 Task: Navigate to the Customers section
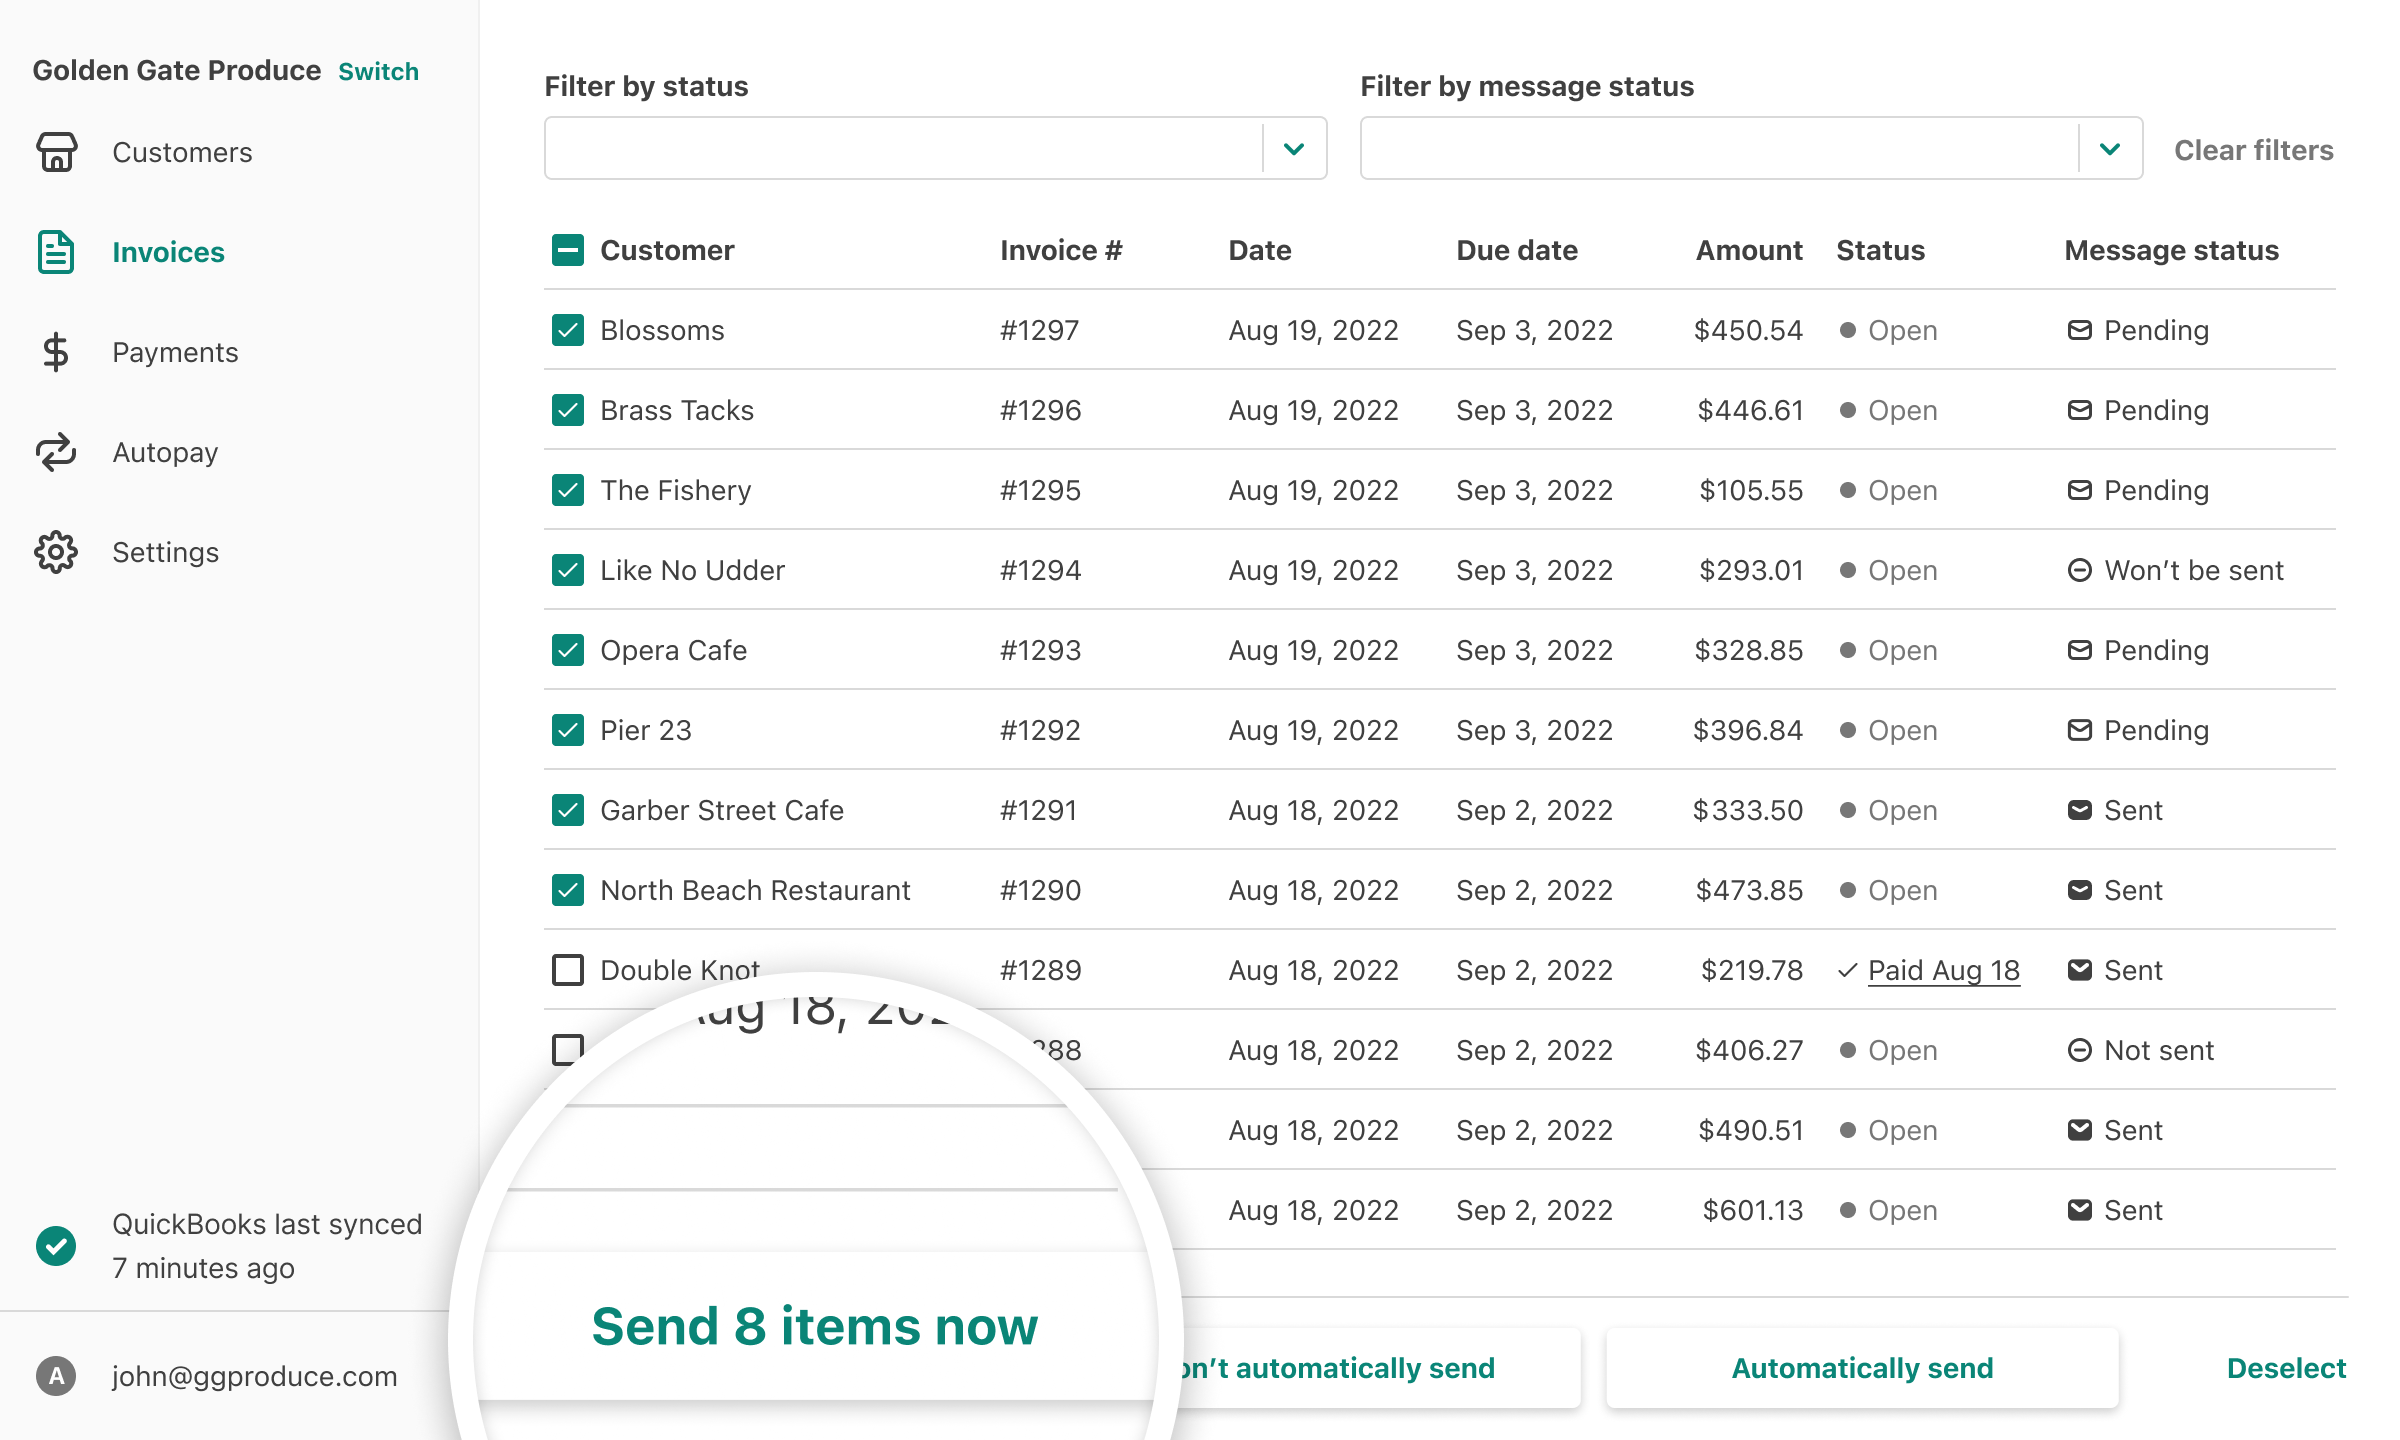[182, 152]
